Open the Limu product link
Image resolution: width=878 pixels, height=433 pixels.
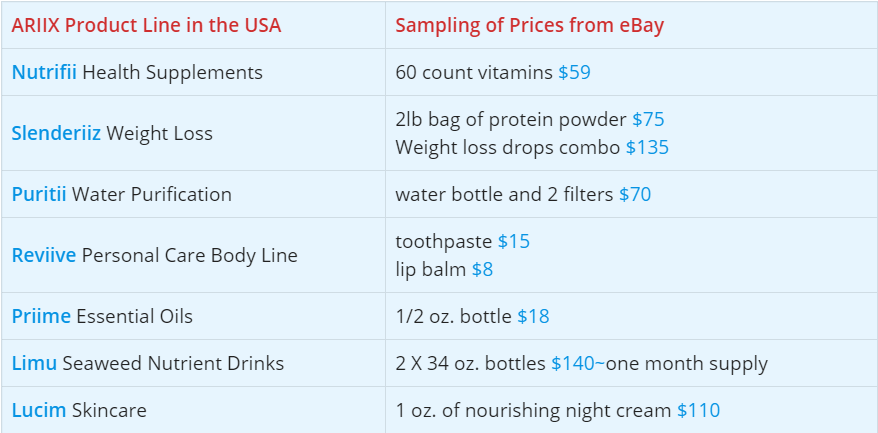click(x=34, y=364)
